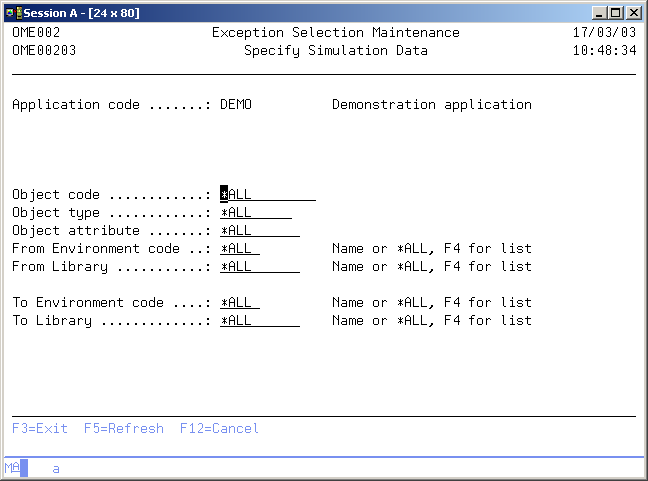Click the From Library input field

(259, 267)
